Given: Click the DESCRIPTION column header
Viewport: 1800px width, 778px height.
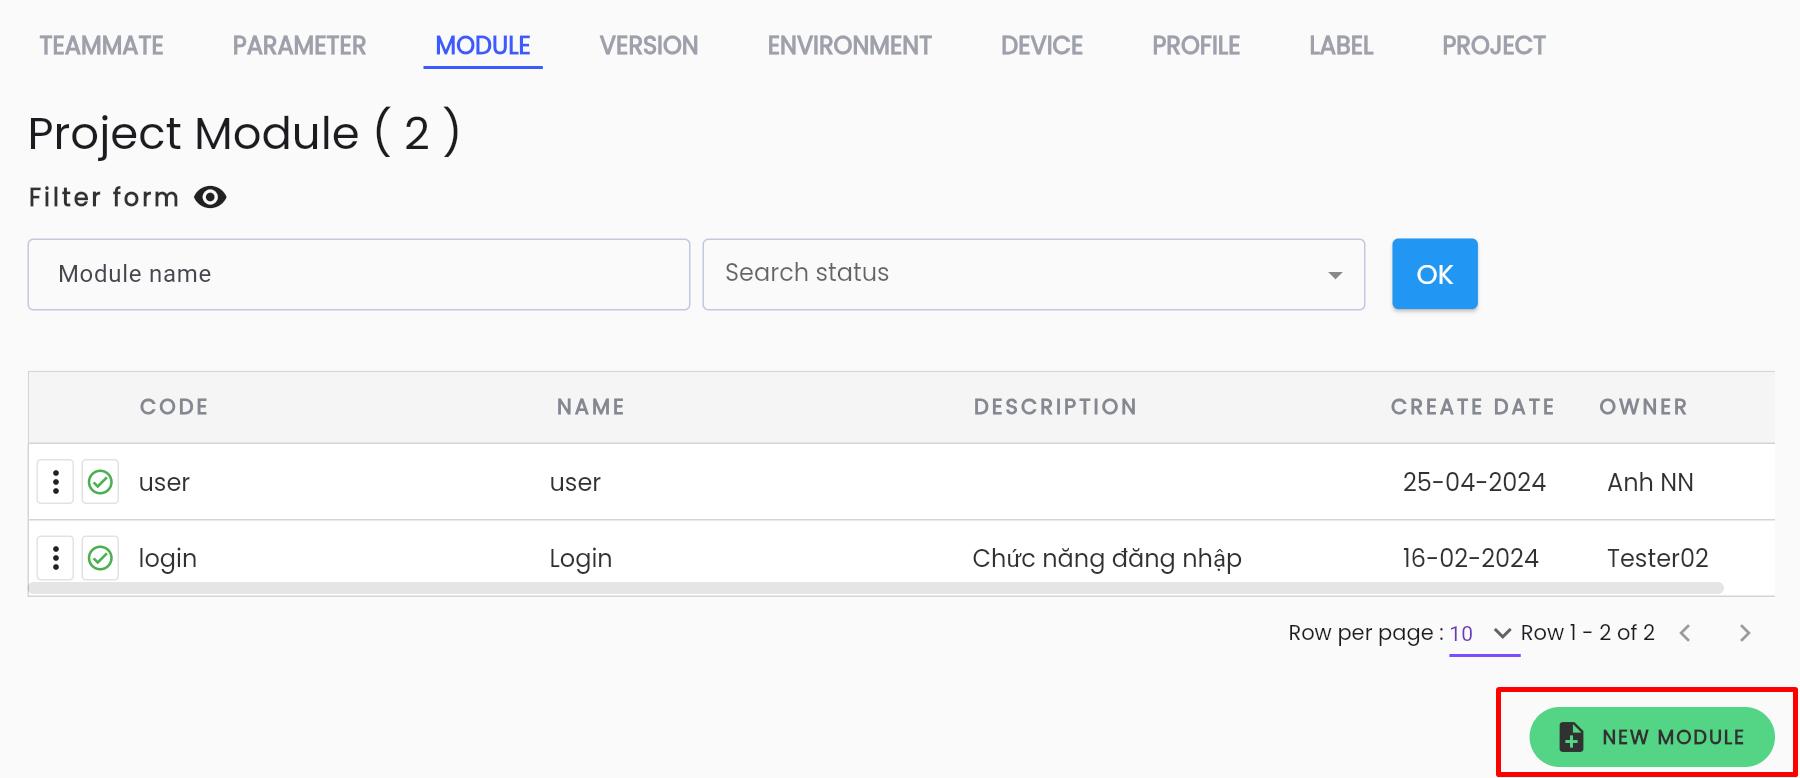Looking at the screenshot, I should tap(1056, 407).
